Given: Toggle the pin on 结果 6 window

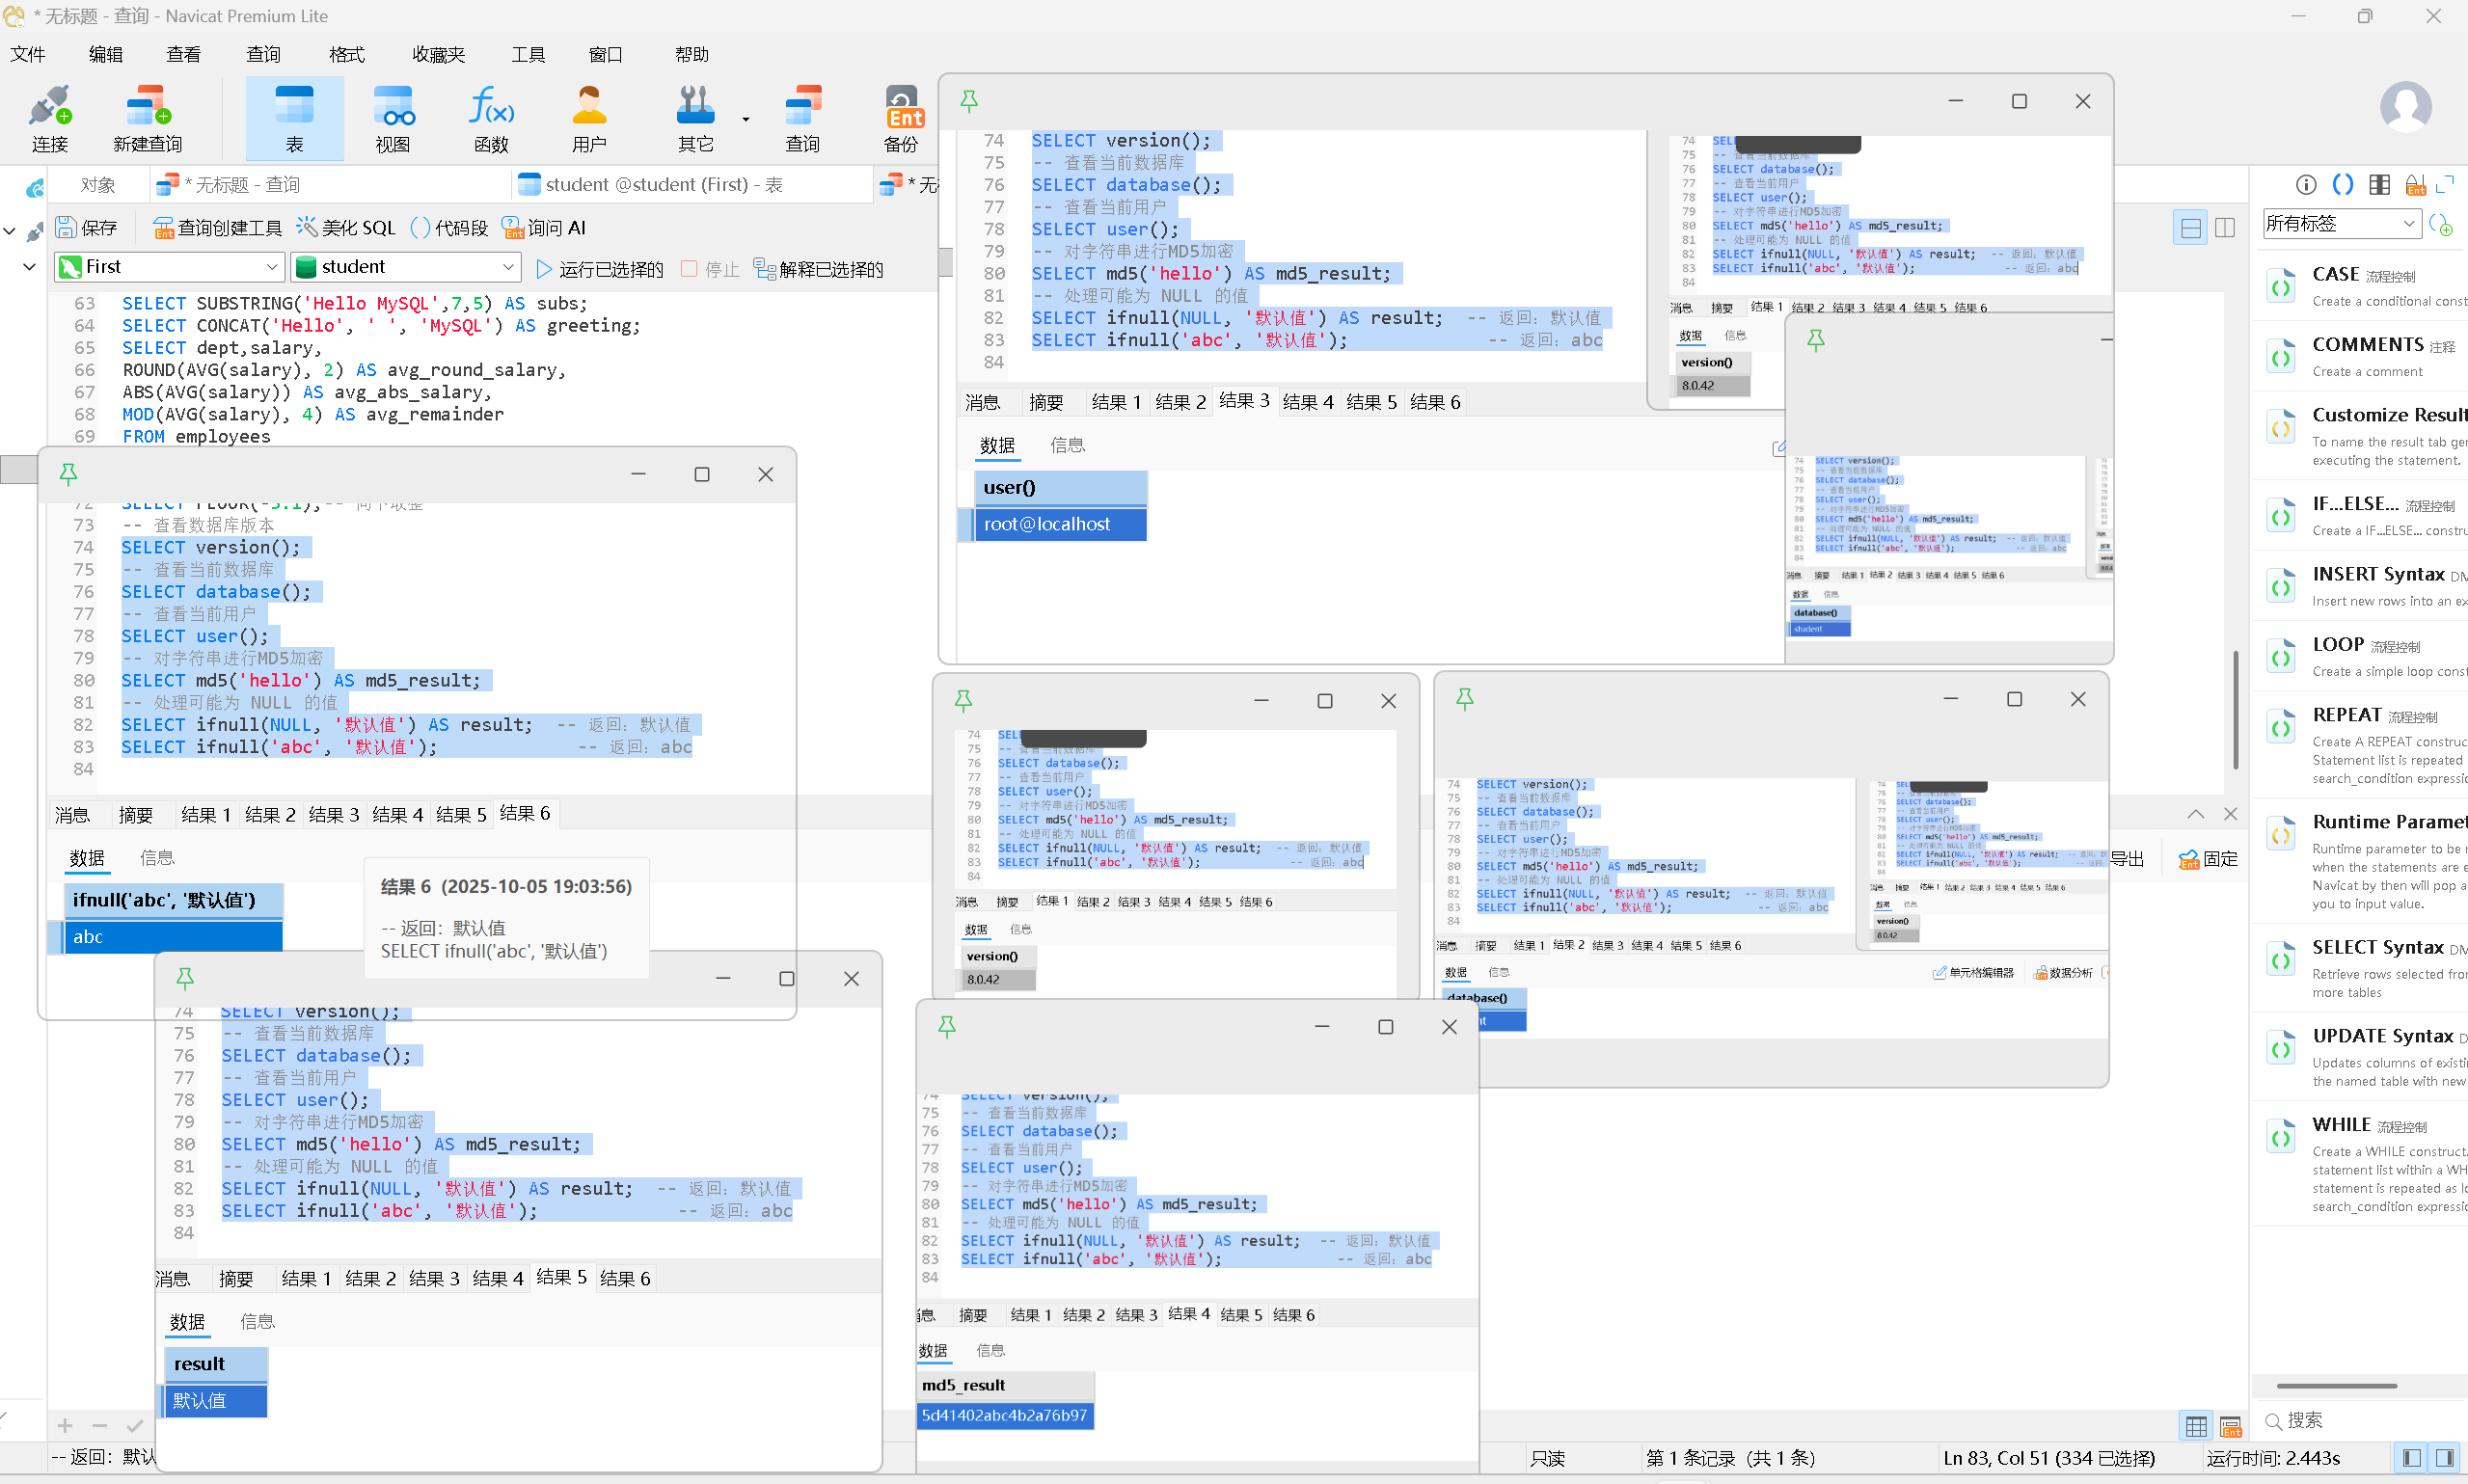Looking at the screenshot, I should [68, 474].
